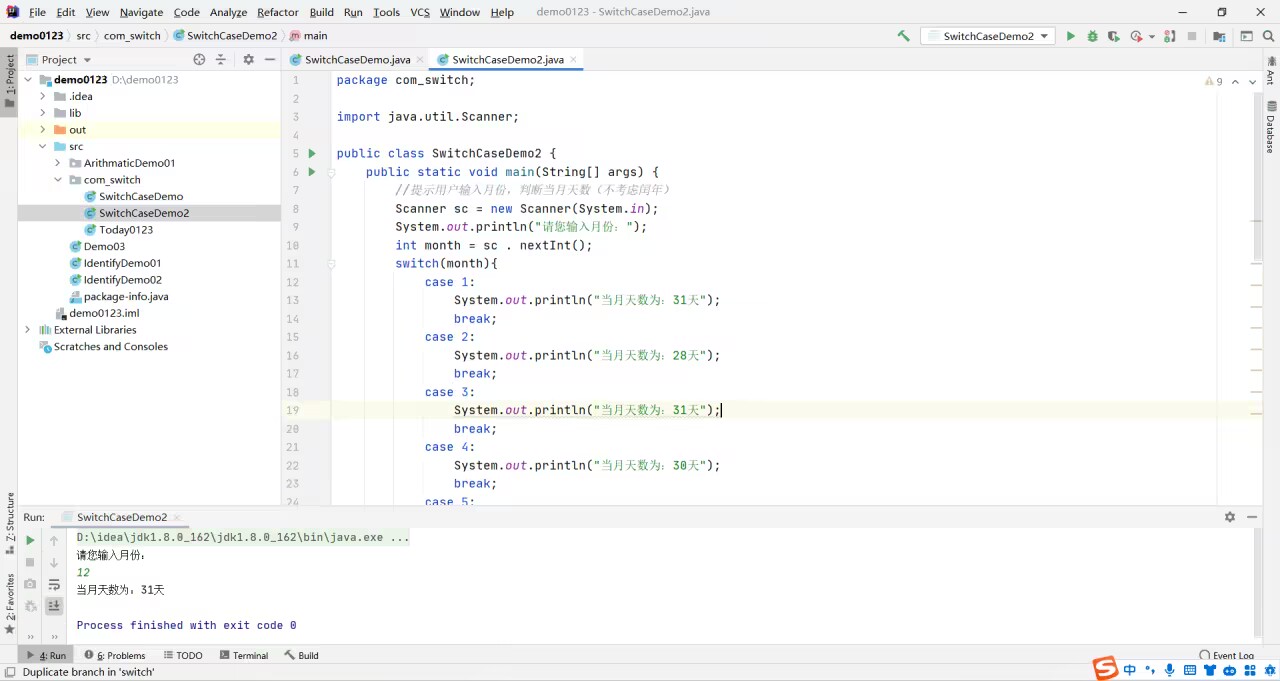Expand the out folder
The width and height of the screenshot is (1280, 681).
(x=42, y=130)
